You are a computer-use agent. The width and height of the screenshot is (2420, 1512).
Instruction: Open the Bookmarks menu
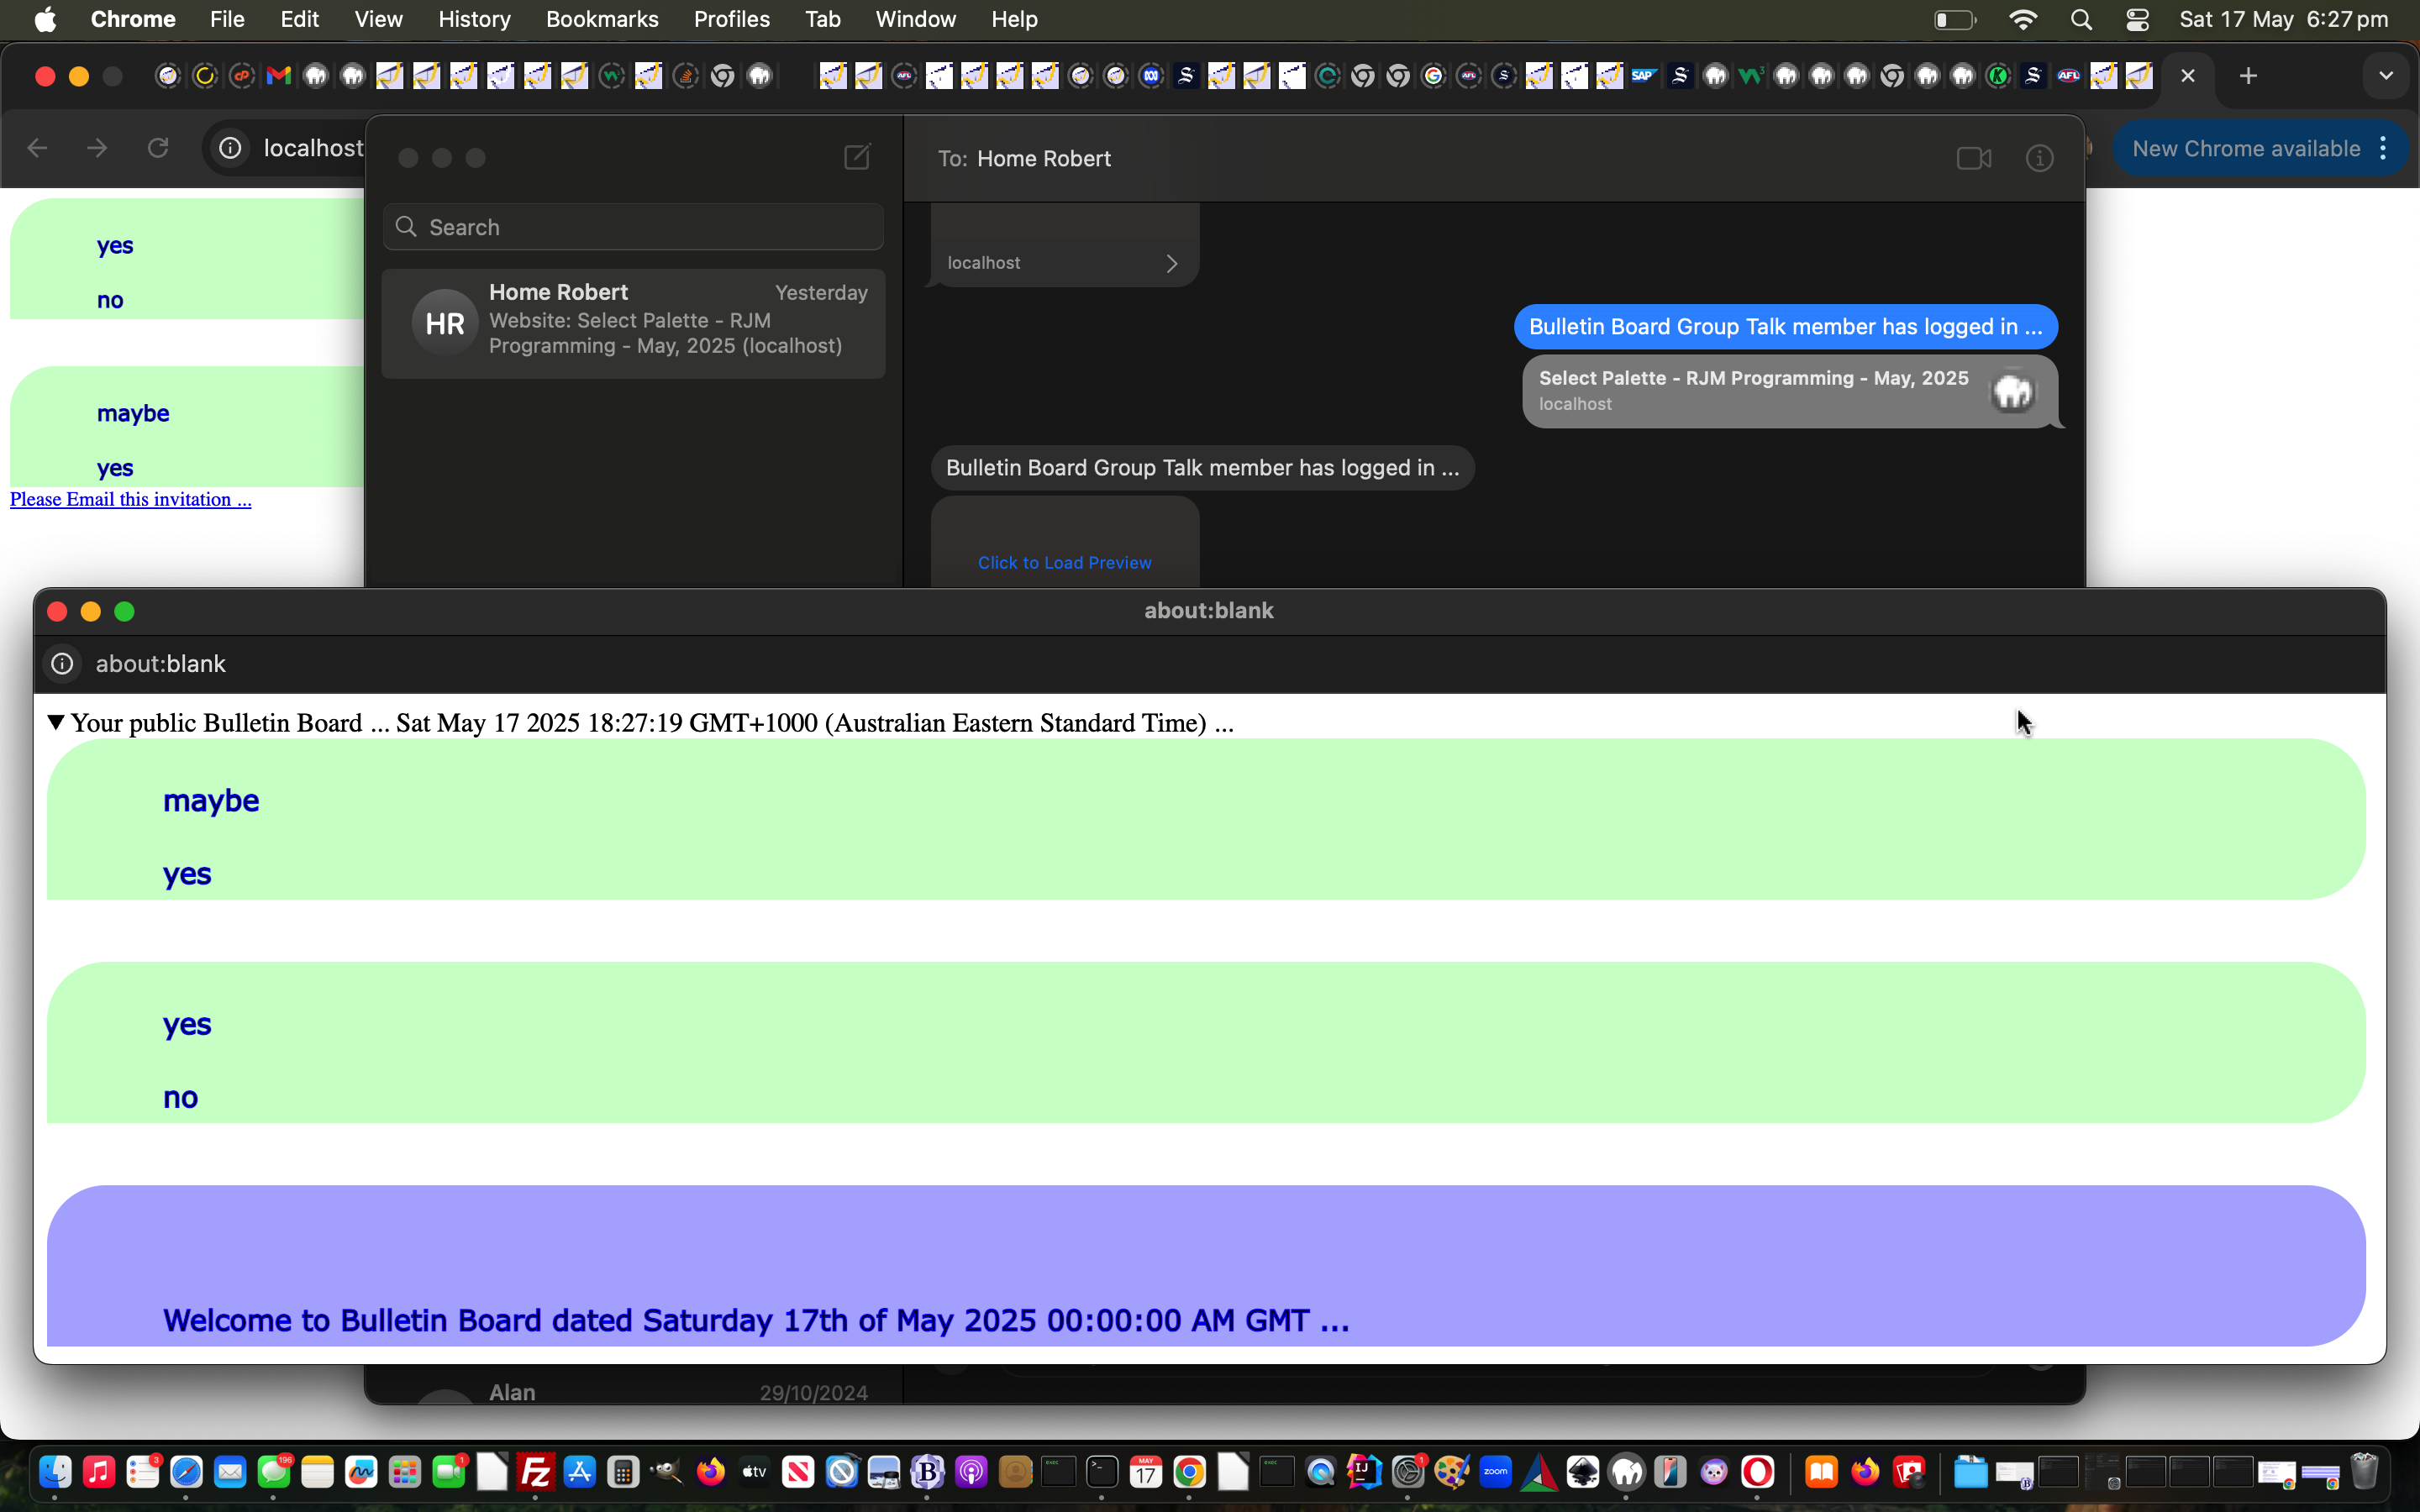point(602,20)
